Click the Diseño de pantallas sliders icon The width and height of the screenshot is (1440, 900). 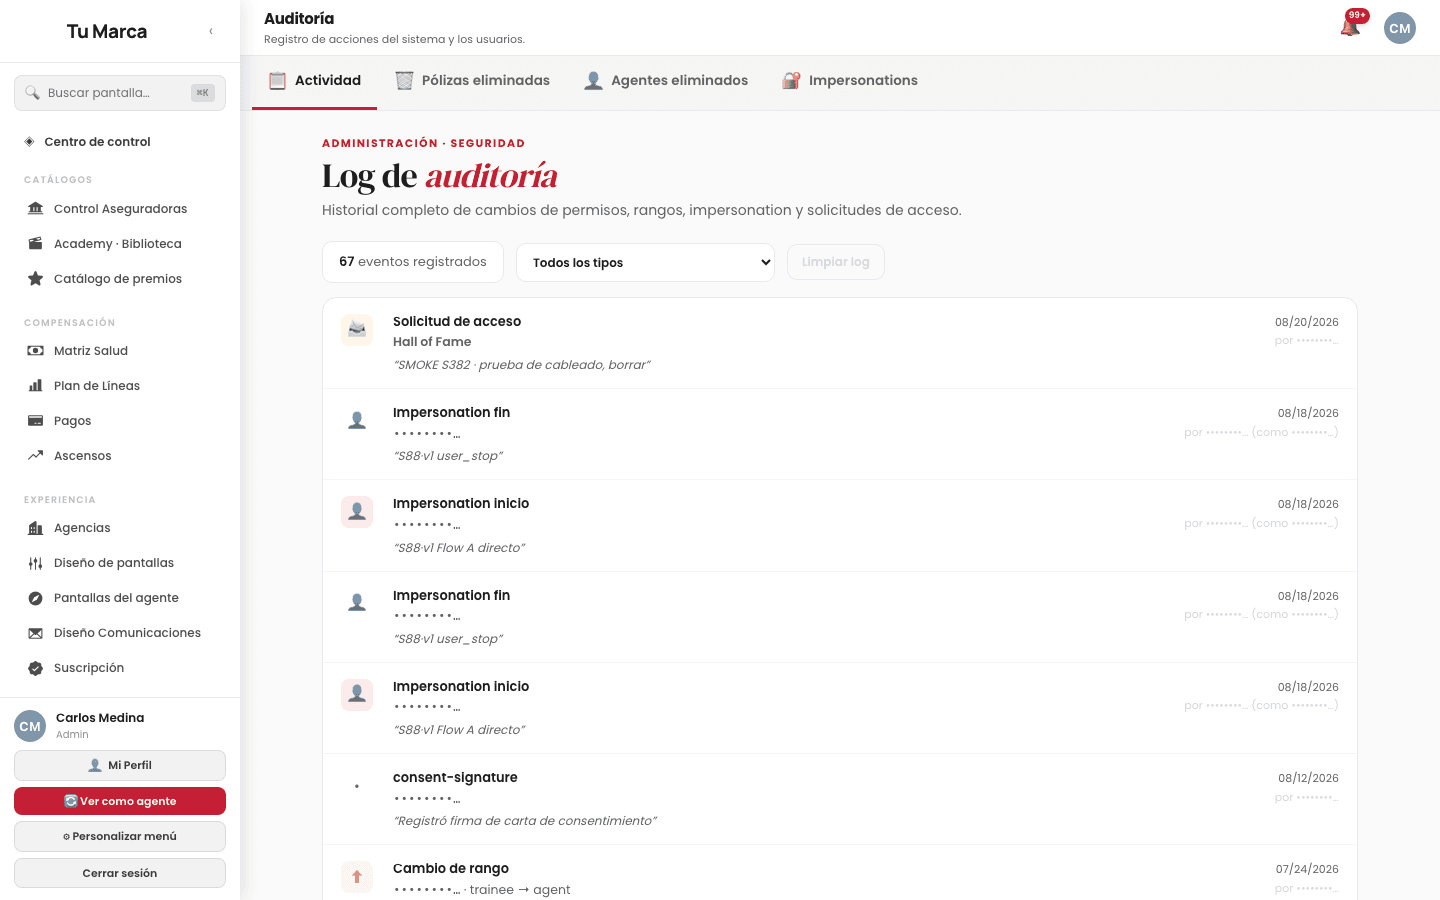(x=36, y=563)
